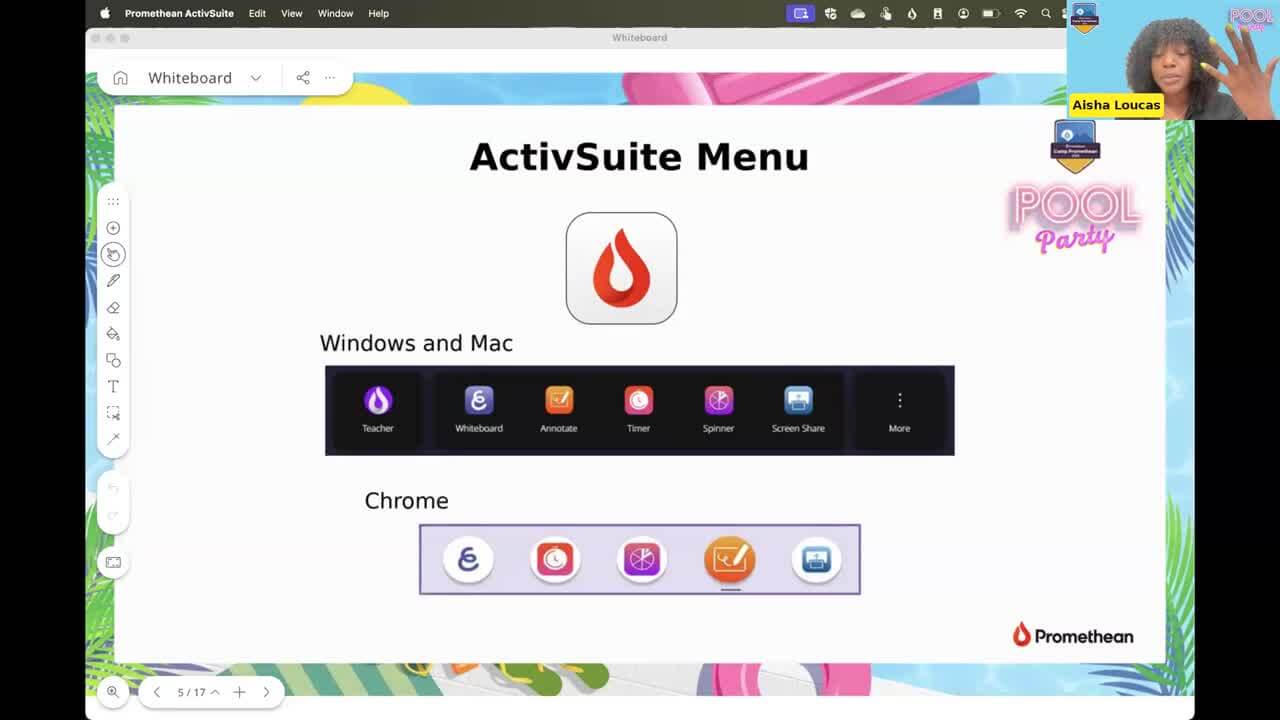Go to the previous page arrow

coord(157,692)
